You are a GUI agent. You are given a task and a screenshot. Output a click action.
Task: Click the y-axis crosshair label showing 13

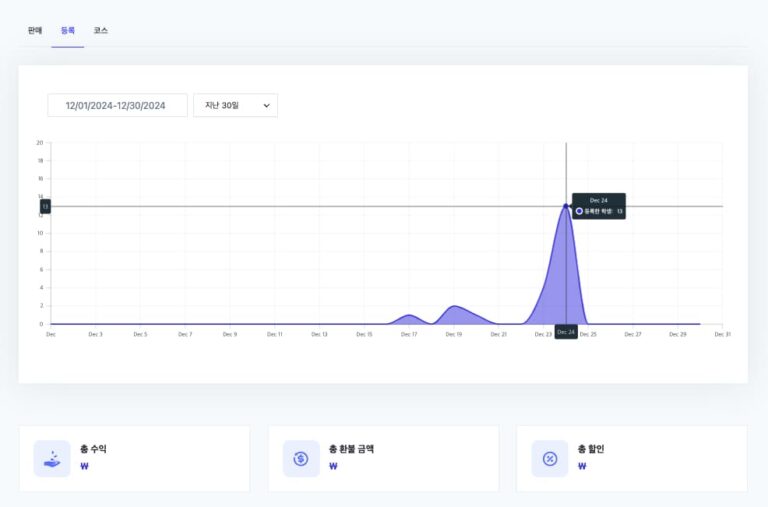coord(45,206)
